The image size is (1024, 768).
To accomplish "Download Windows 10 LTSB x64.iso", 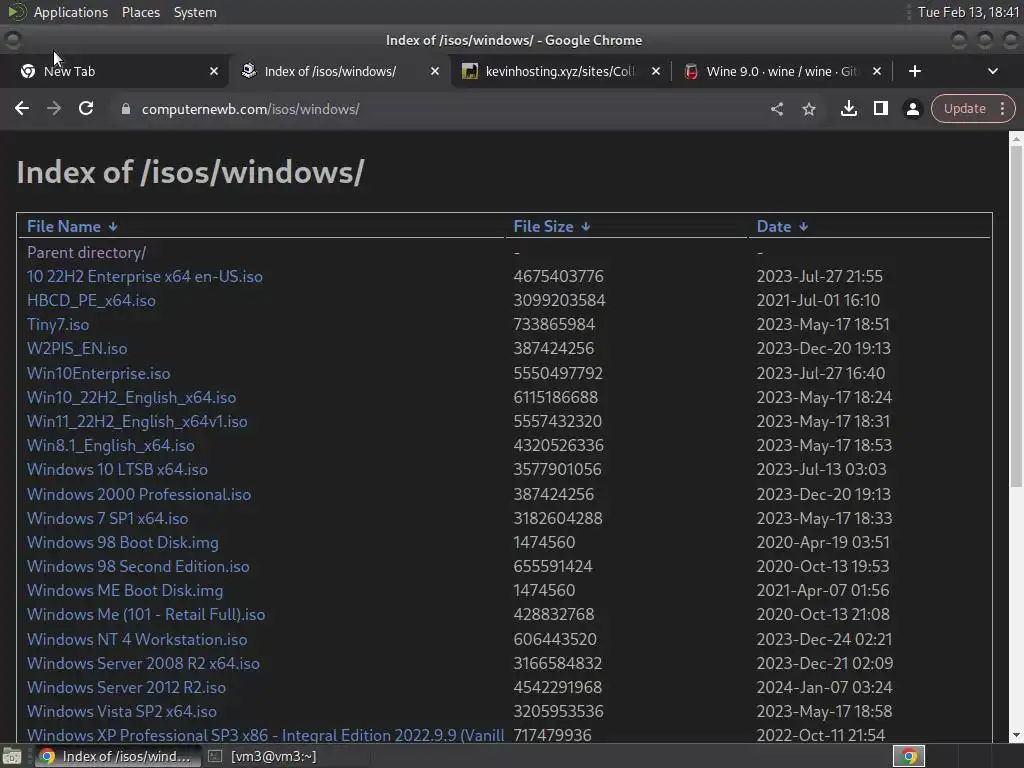I will tap(118, 469).
